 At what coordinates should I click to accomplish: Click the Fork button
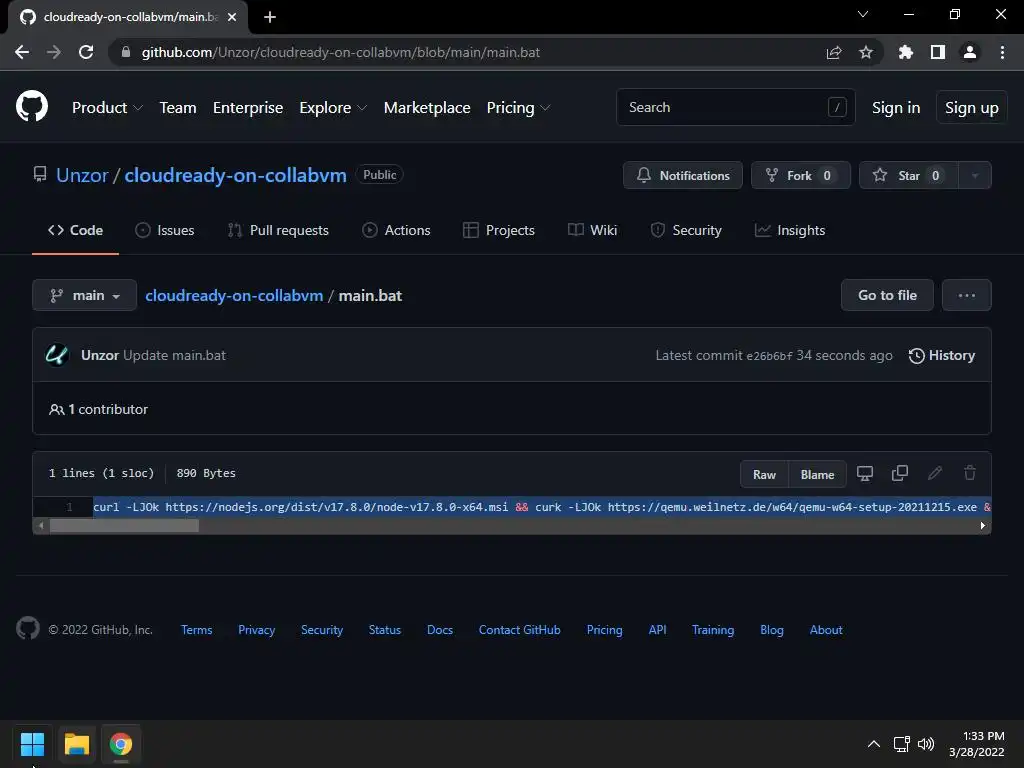pos(801,176)
